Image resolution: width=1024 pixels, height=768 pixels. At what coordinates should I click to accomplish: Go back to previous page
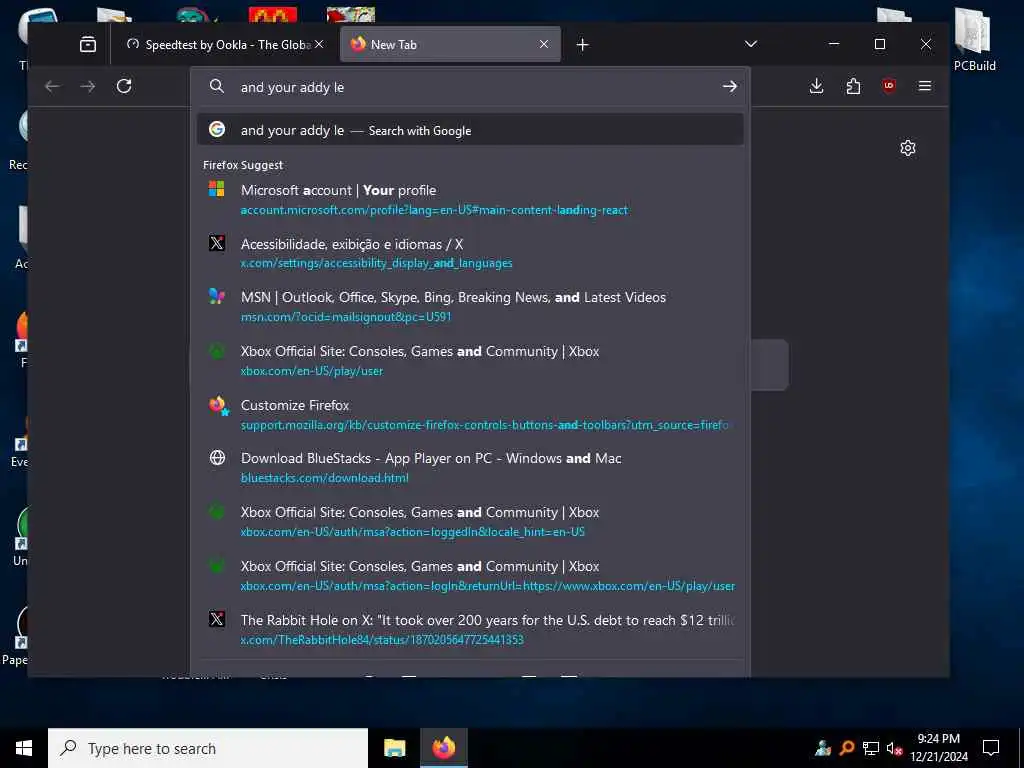pos(52,86)
